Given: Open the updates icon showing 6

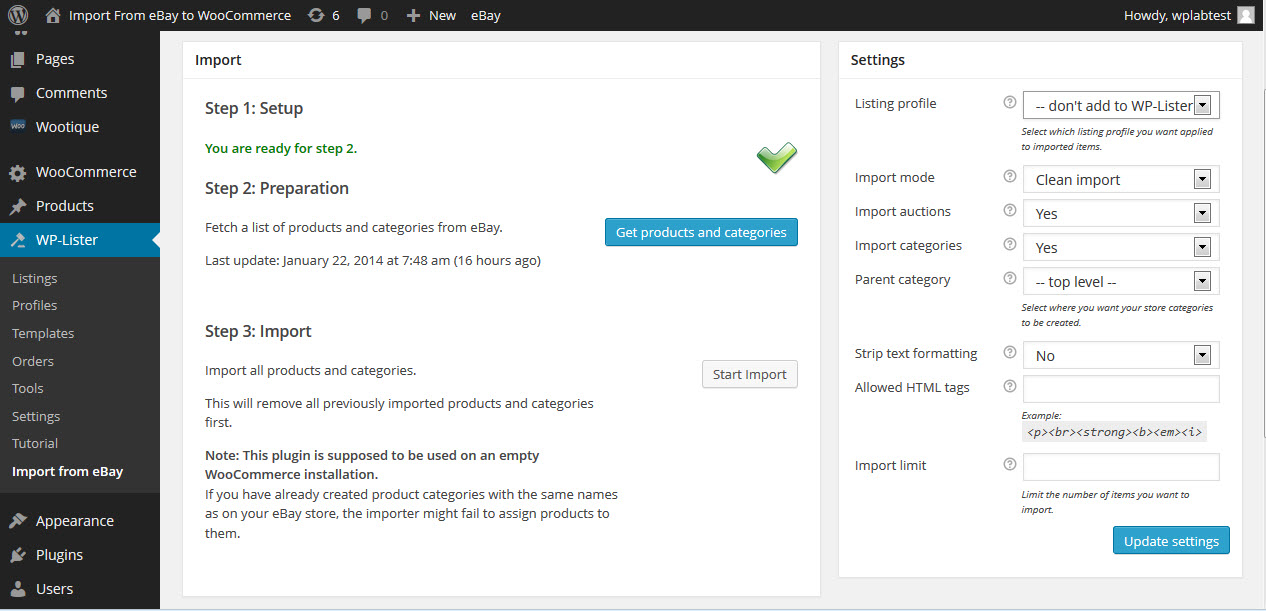Looking at the screenshot, I should [x=316, y=15].
